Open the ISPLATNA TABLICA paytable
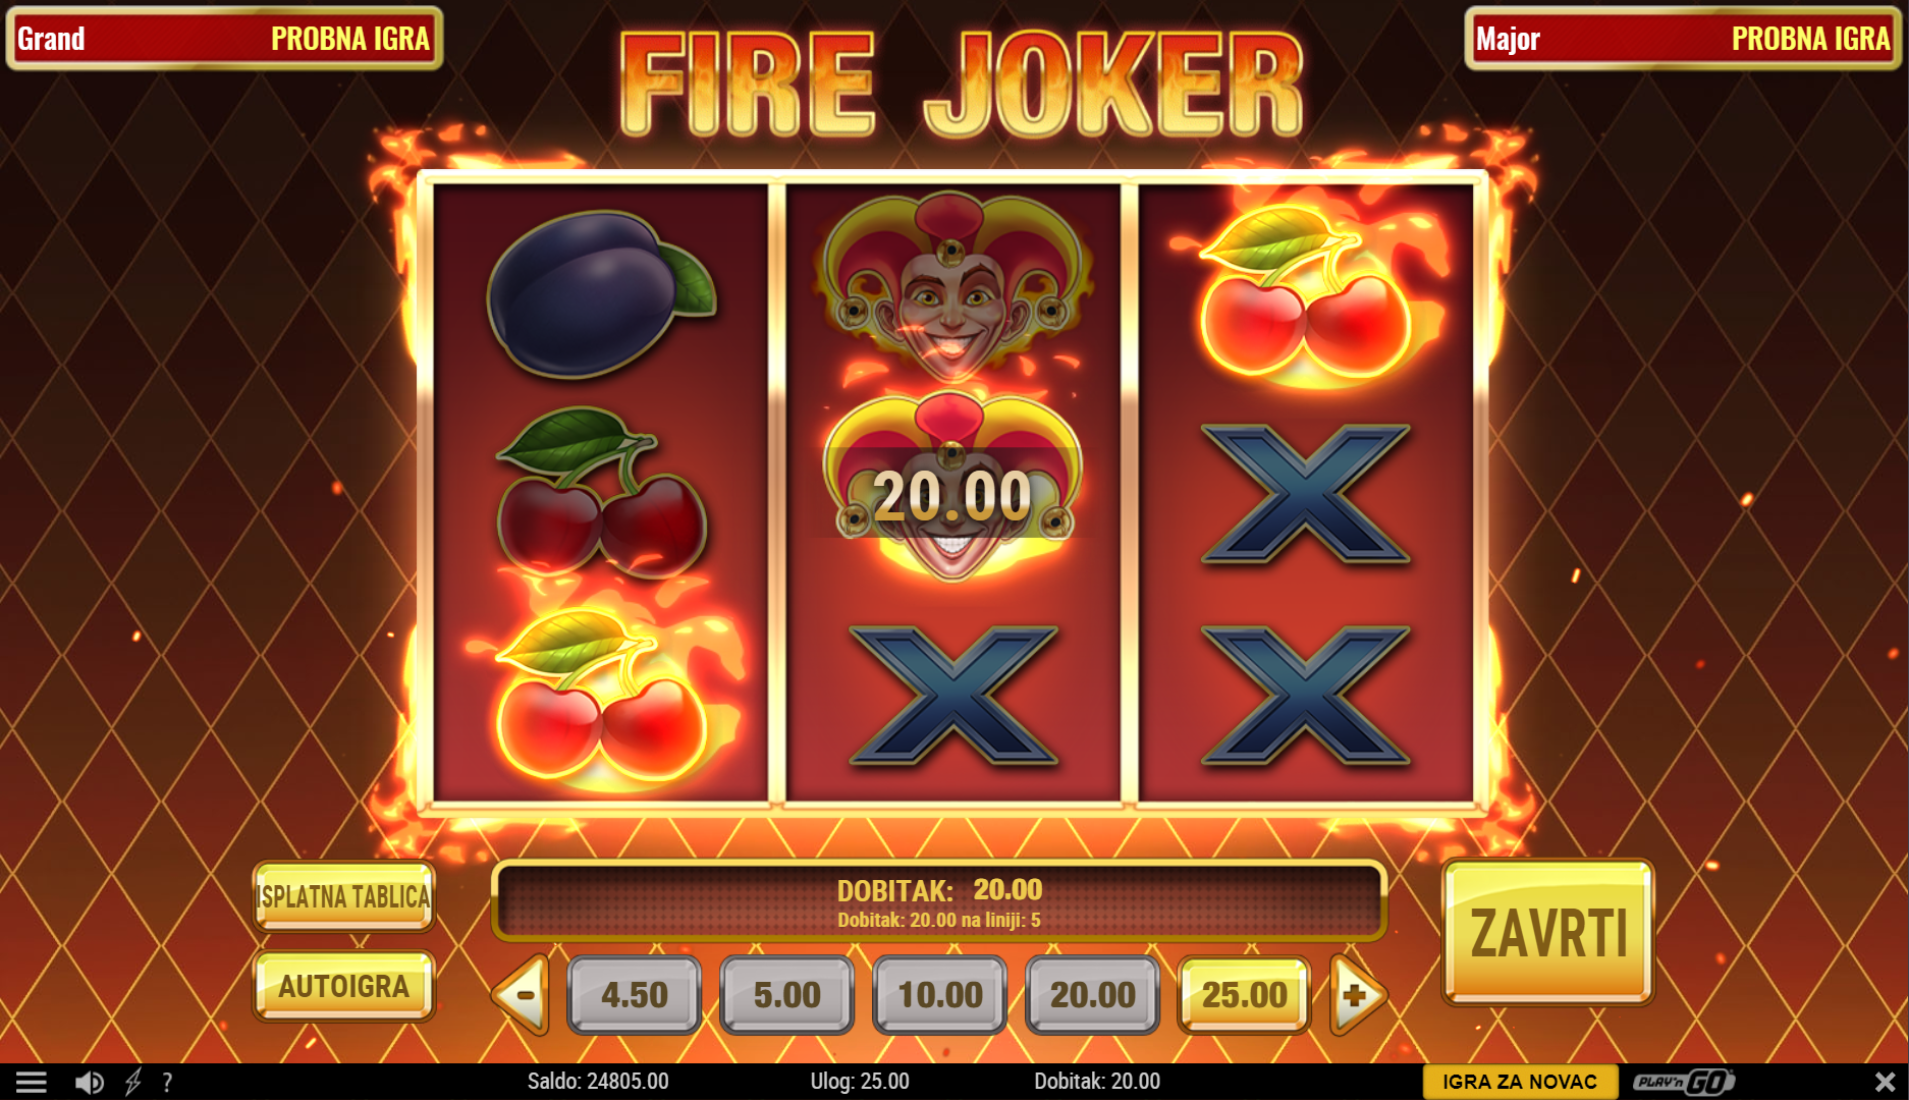Screen dimensions: 1909x1100 344,896
